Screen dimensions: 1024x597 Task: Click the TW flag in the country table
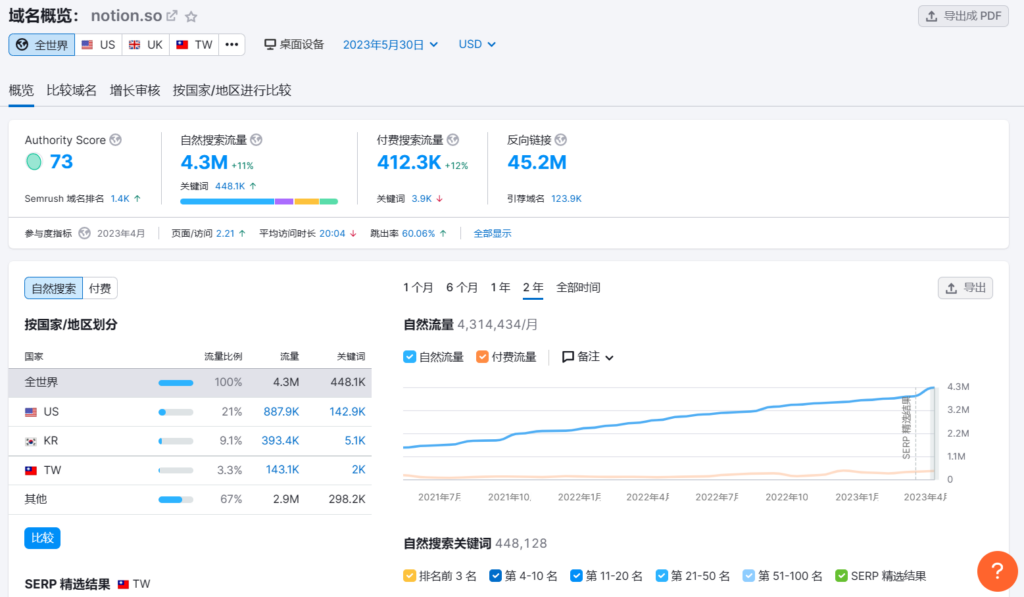(31, 470)
